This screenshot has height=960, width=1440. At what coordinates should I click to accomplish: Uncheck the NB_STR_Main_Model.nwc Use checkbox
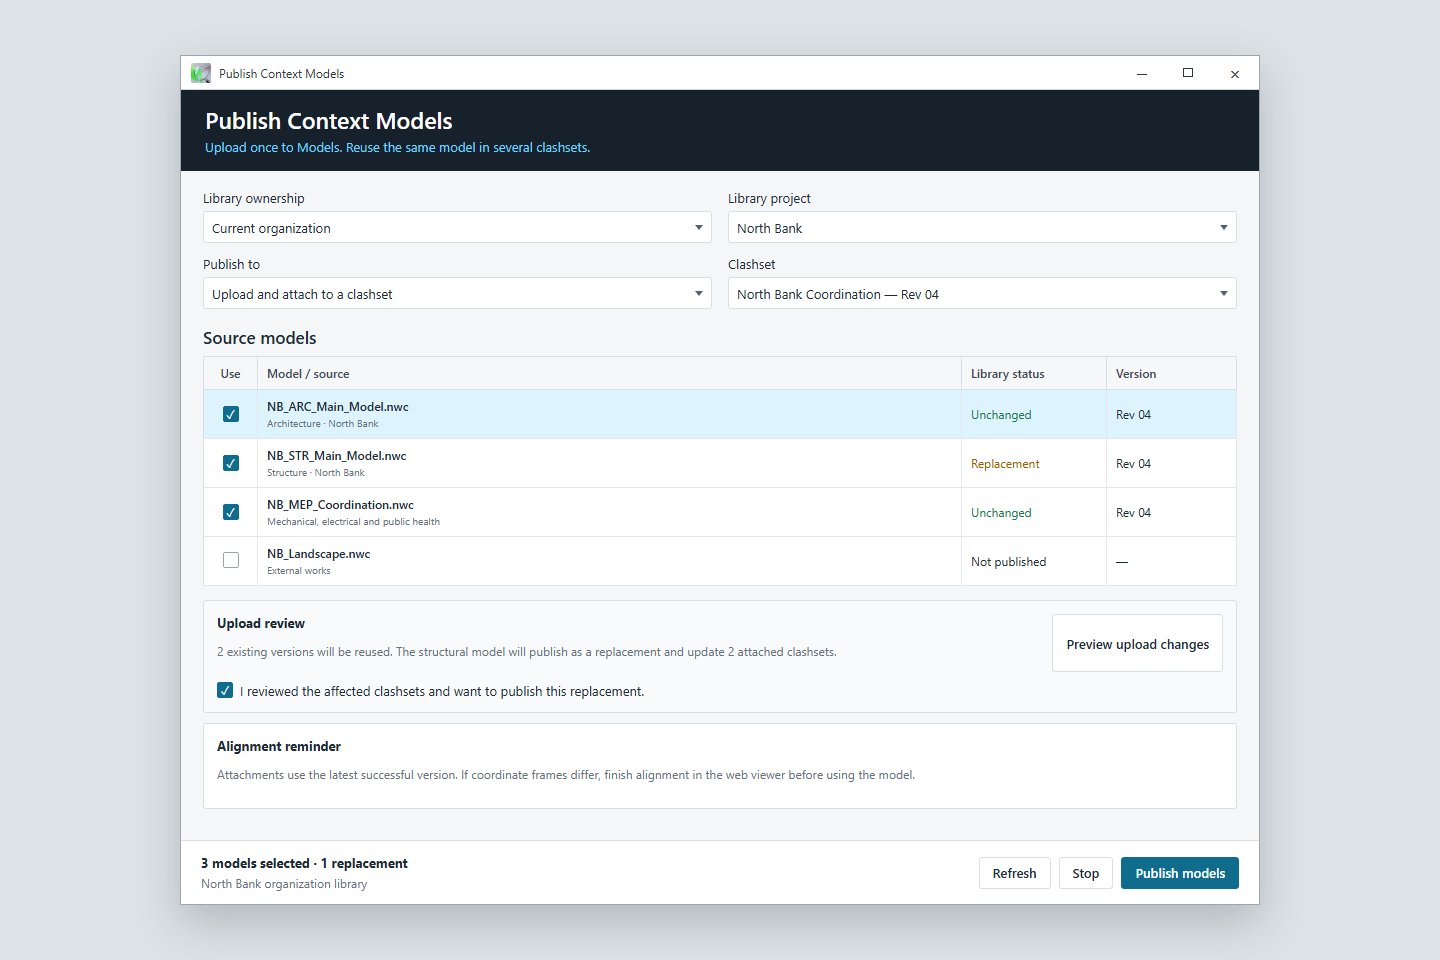click(231, 463)
